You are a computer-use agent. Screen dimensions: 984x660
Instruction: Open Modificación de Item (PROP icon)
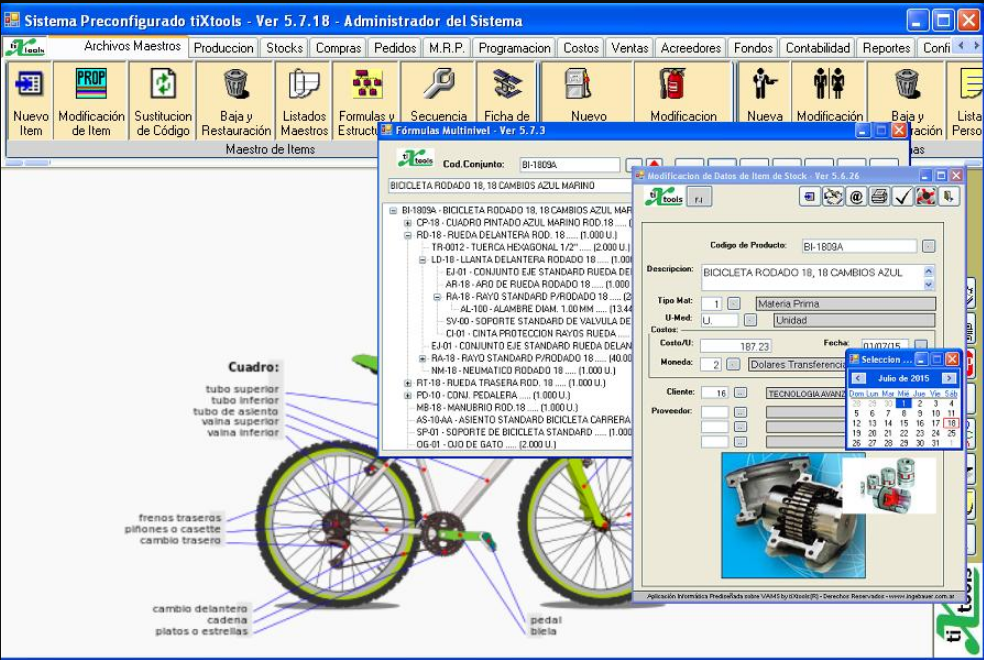pos(91,100)
